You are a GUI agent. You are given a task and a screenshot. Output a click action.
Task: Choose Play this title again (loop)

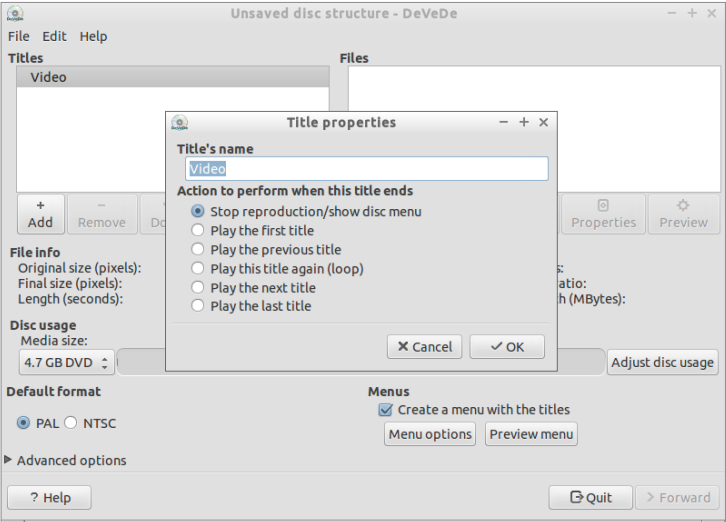click(x=277, y=269)
